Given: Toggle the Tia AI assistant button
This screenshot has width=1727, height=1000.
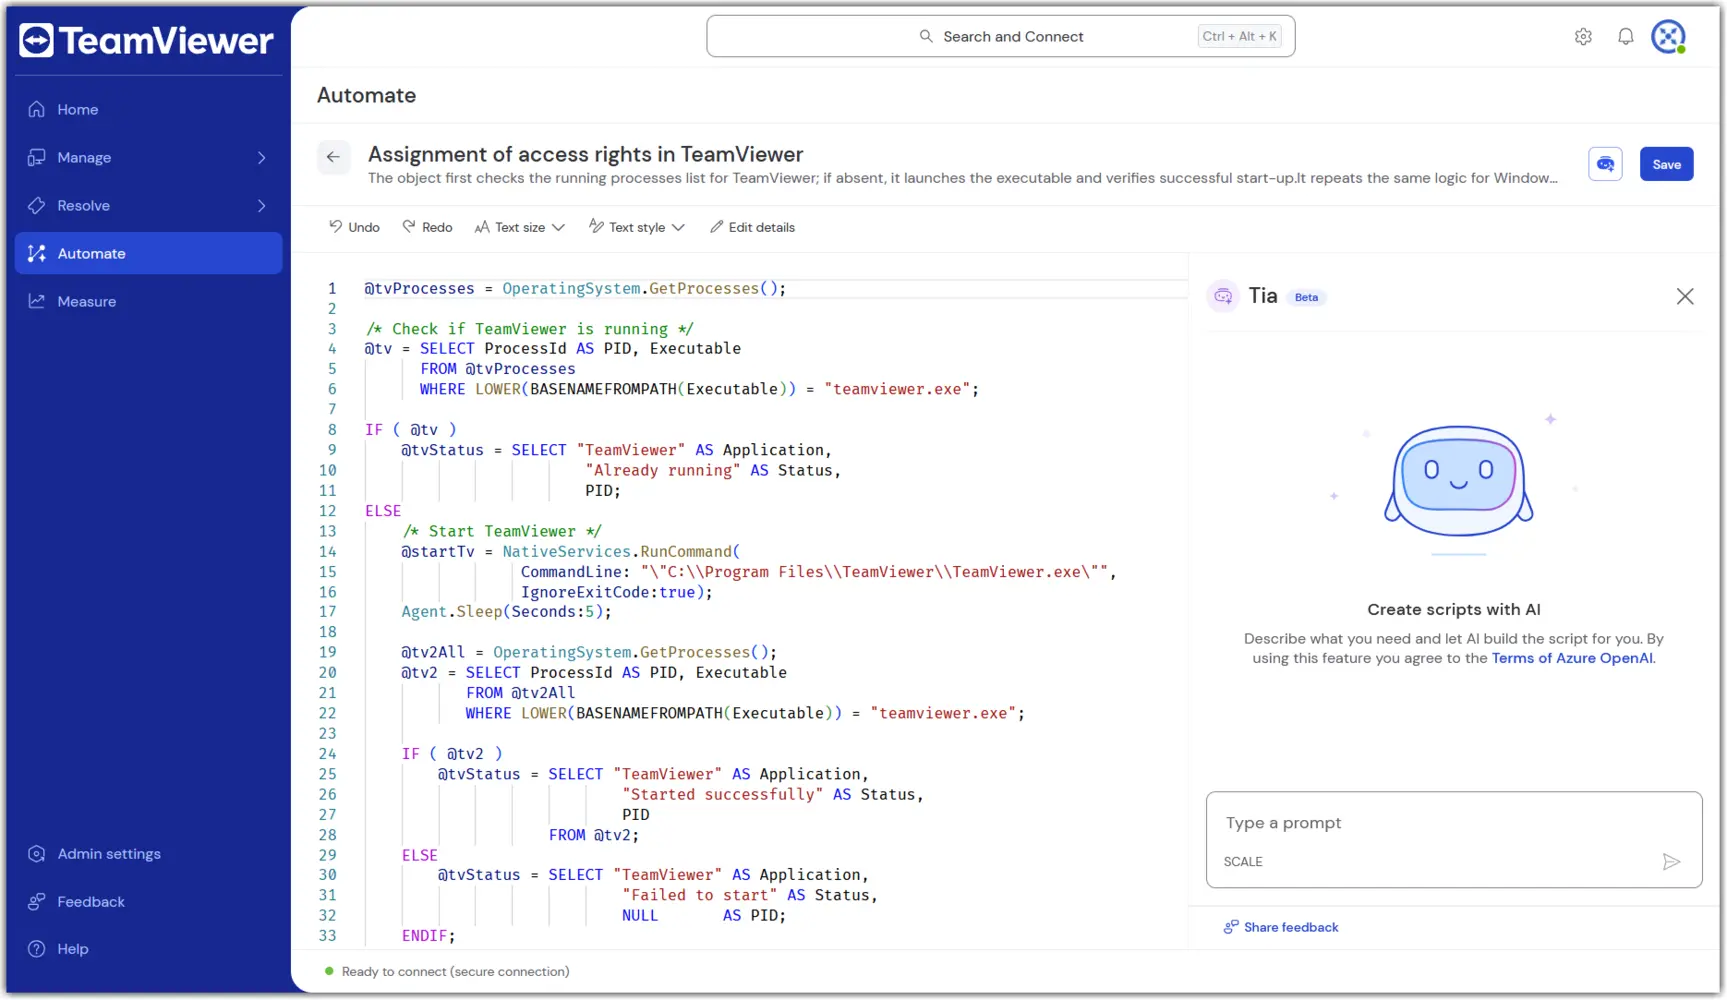Looking at the screenshot, I should 1605,164.
